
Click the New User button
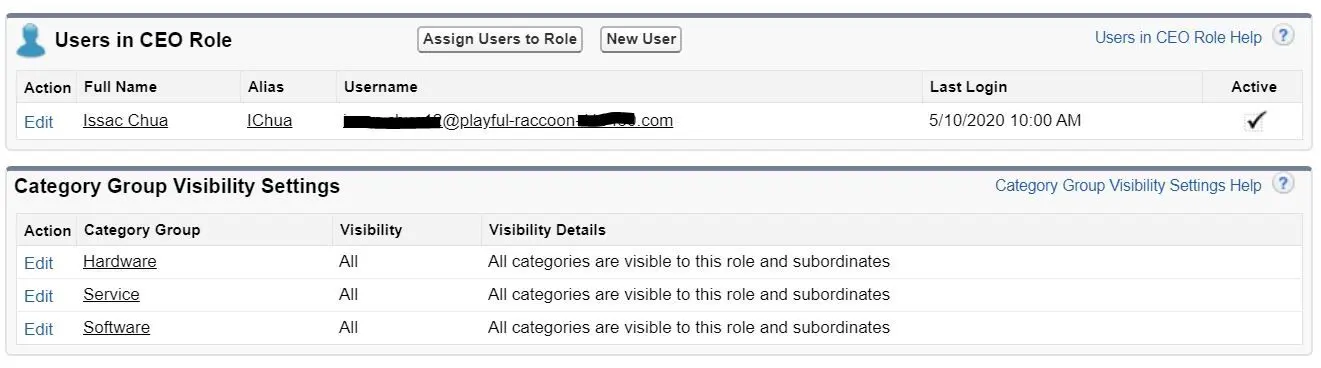click(641, 39)
